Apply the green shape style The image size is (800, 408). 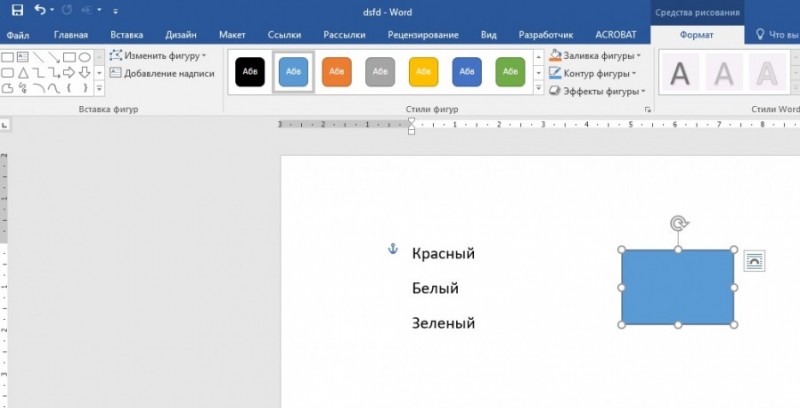pos(510,72)
